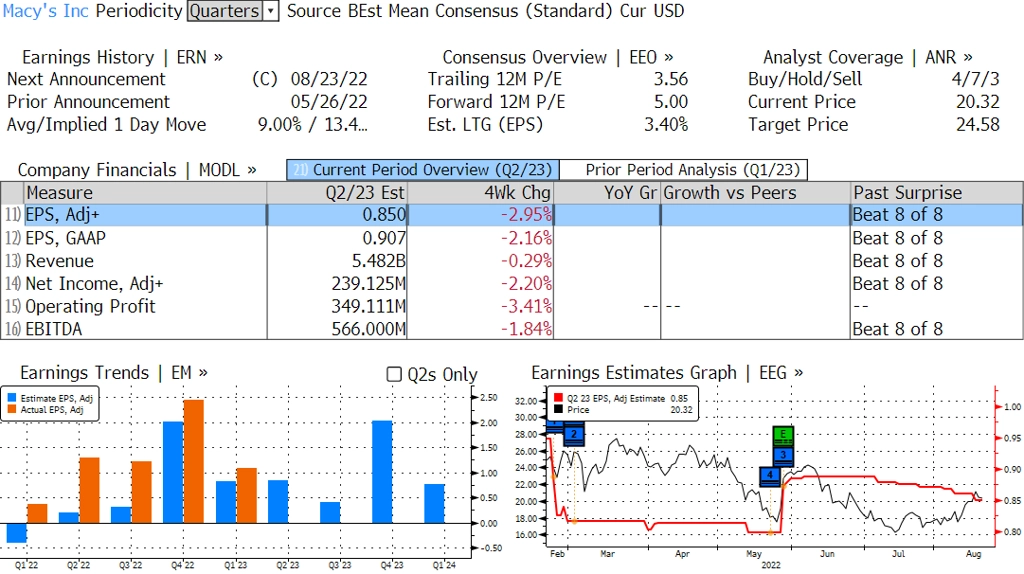Click EBITDA Past Surprise Beat 8 of 8

coord(898,328)
